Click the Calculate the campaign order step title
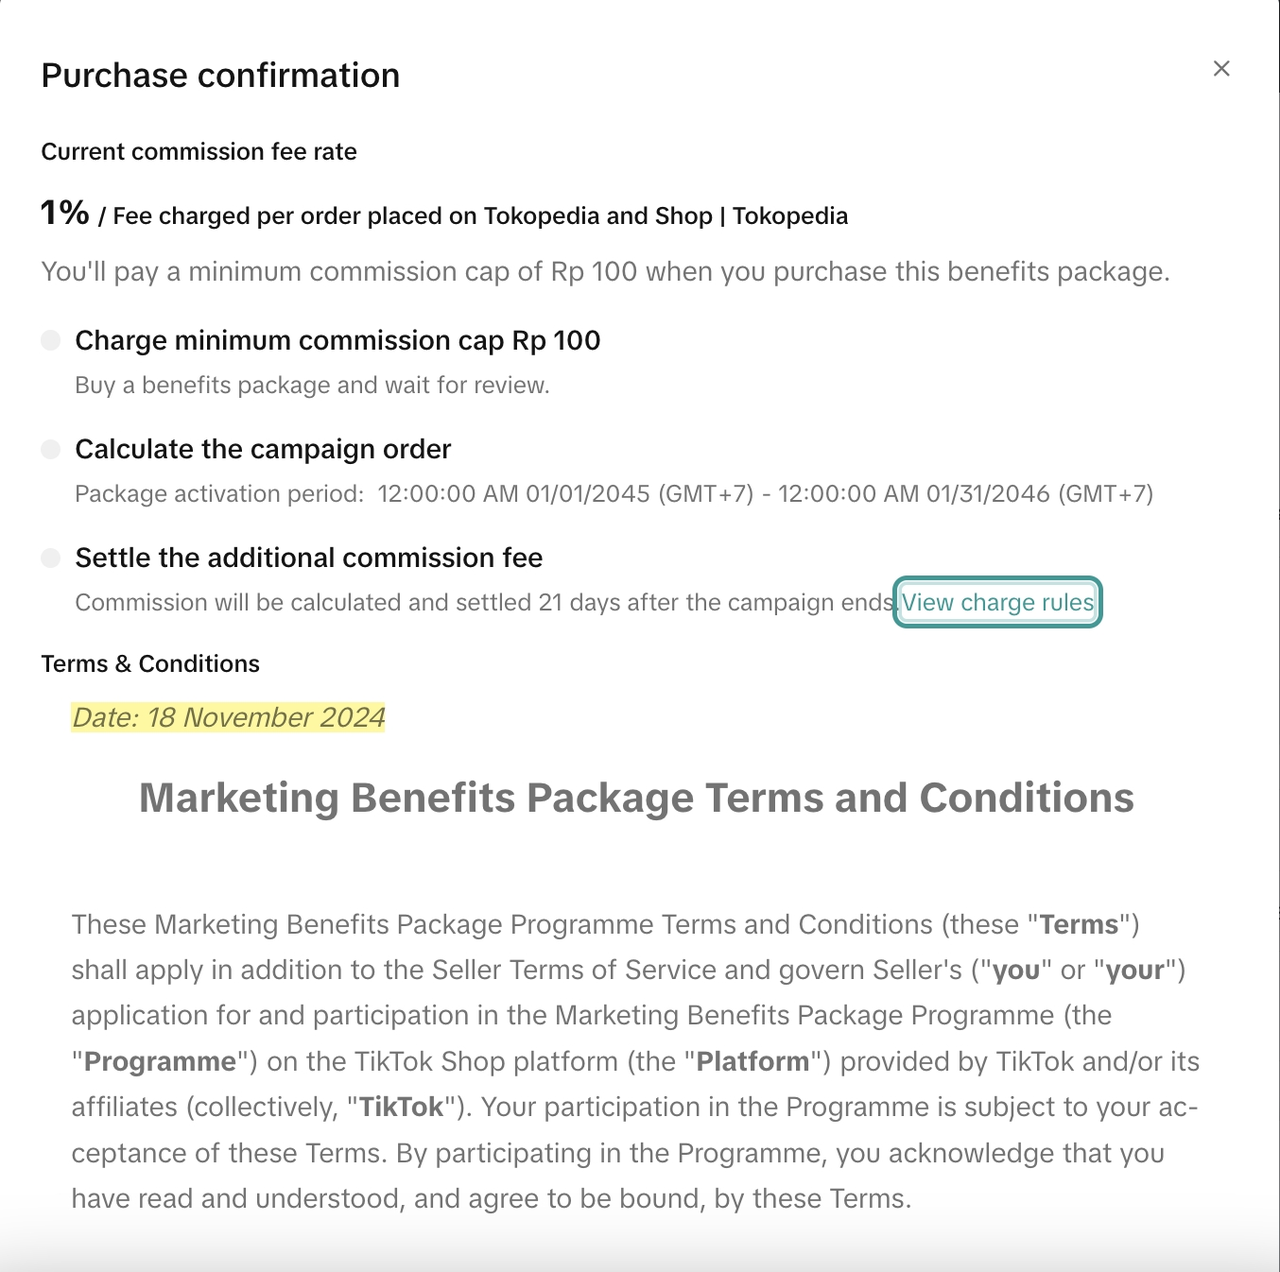1280x1272 pixels. click(x=262, y=449)
